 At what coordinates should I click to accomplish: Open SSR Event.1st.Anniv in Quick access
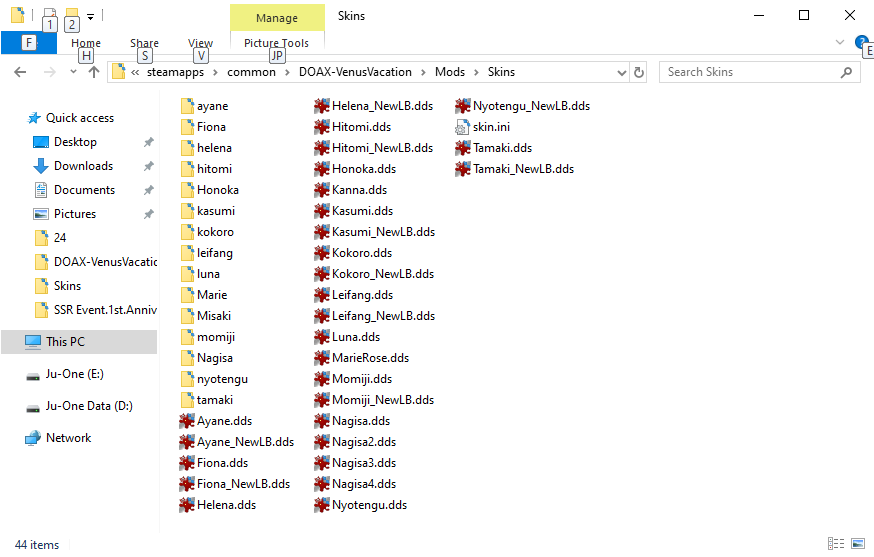pyautogui.click(x=96, y=310)
